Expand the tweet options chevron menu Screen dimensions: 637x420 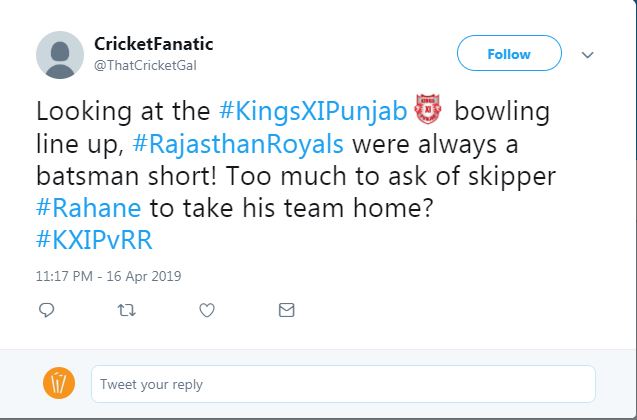587,54
